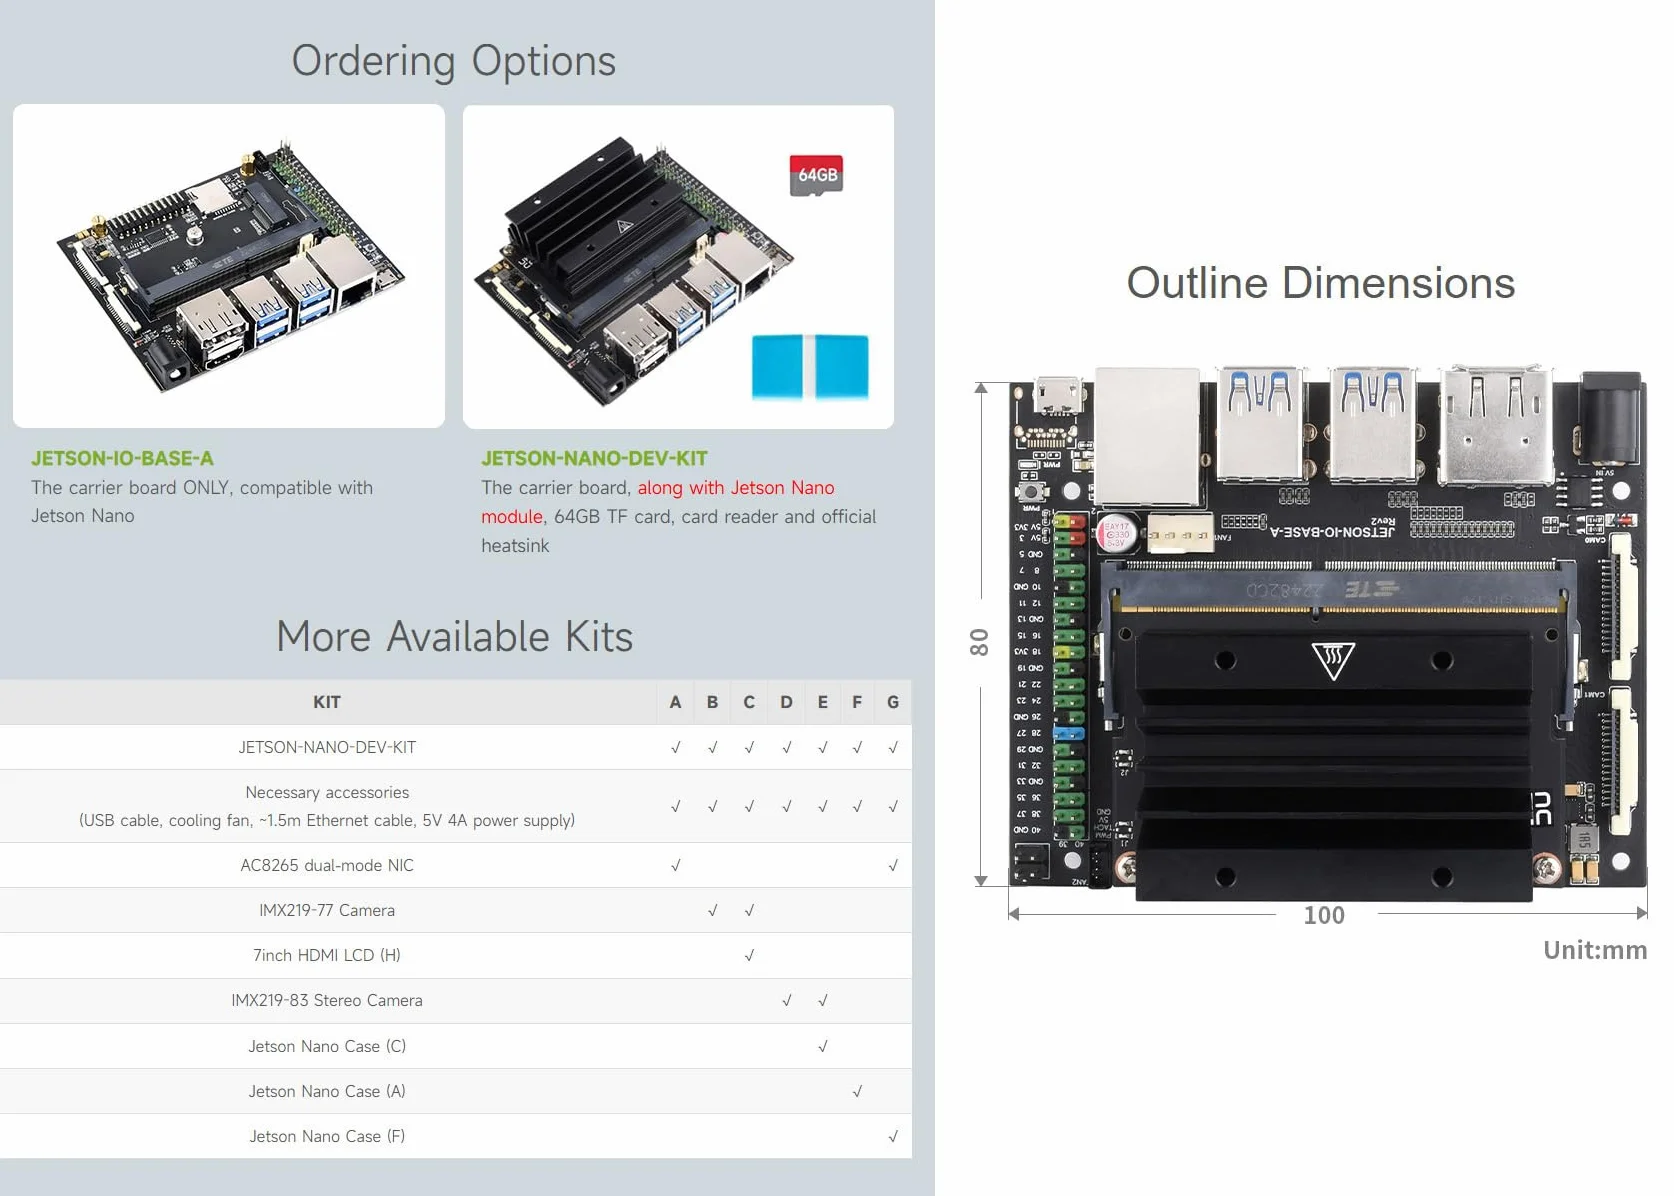Click the Stereo Camera checkmark in column D
Viewport: 1674px width, 1196px height.
click(x=787, y=1000)
